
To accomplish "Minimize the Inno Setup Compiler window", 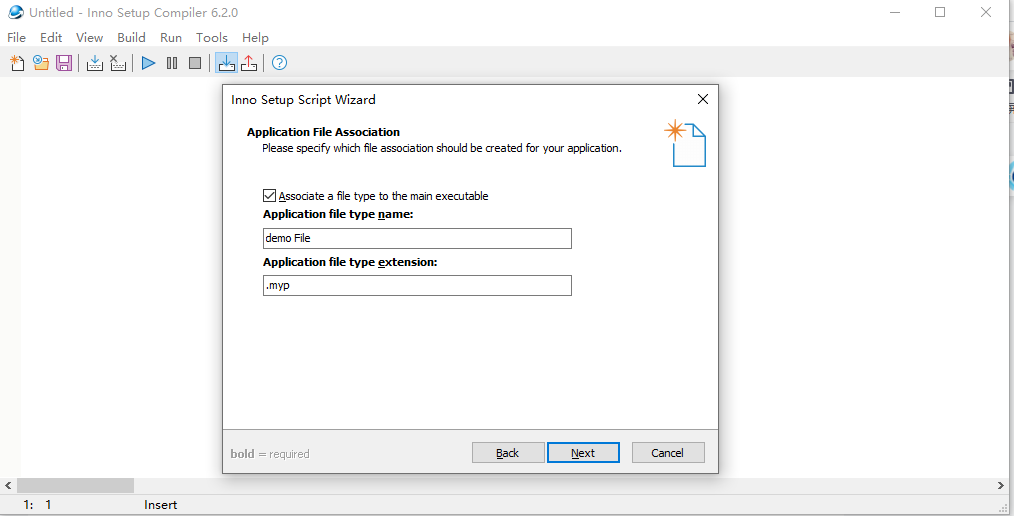I will tap(895, 12).
